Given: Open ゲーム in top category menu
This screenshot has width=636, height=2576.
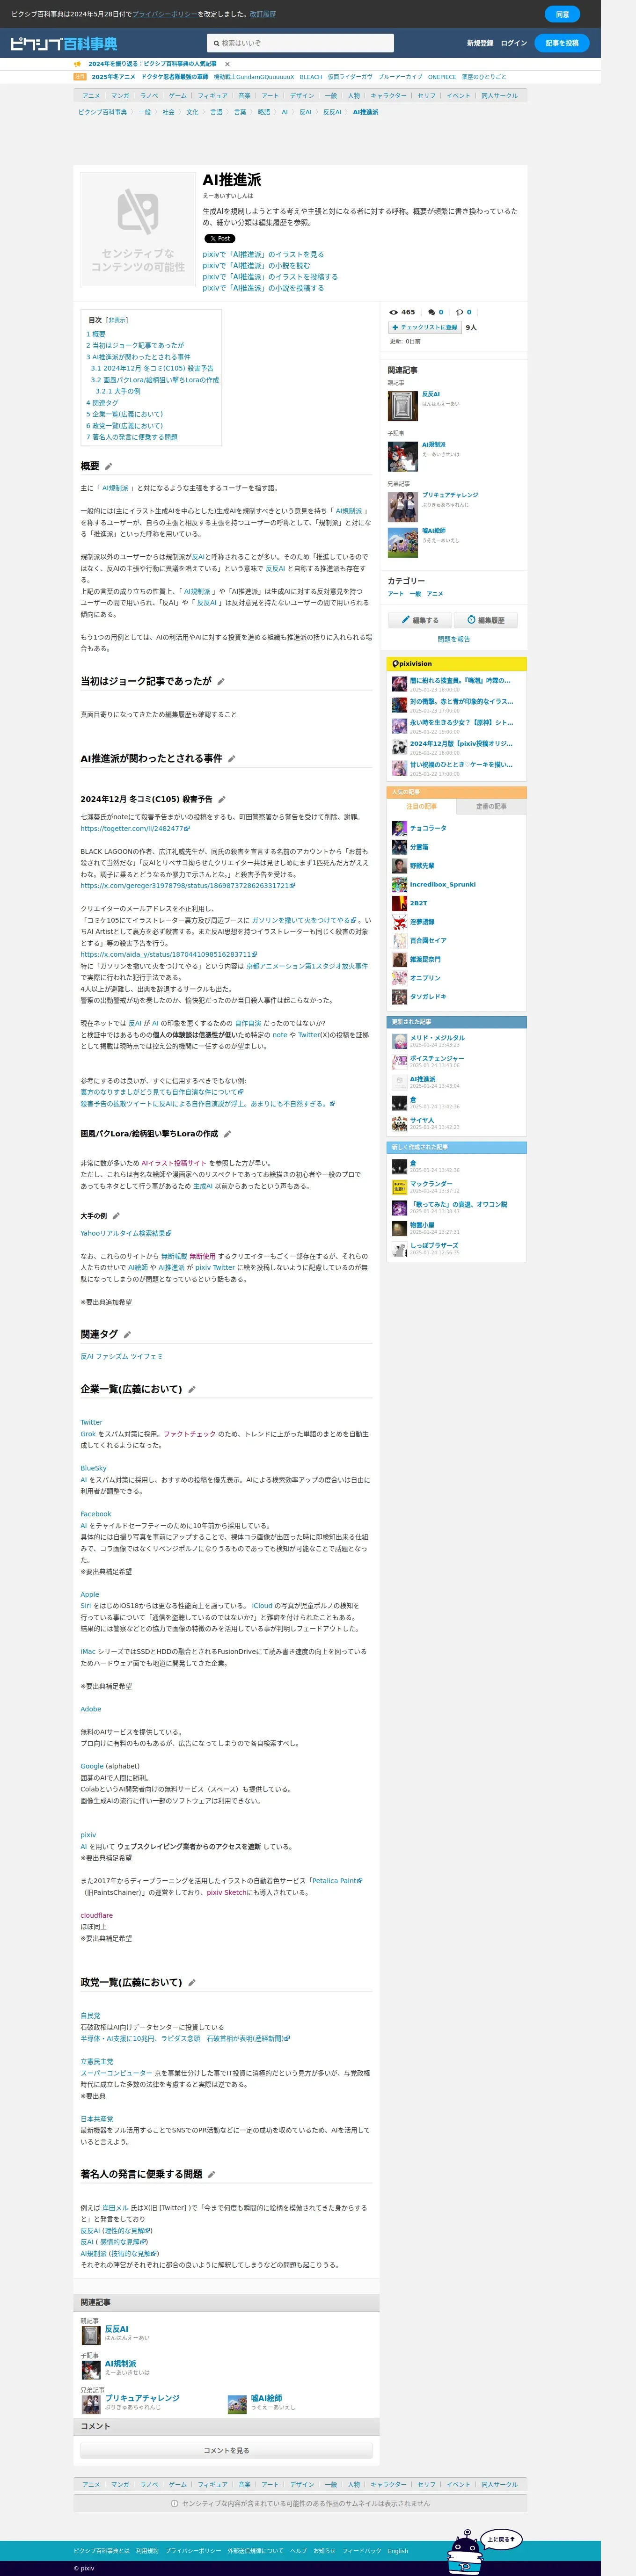Looking at the screenshot, I should coord(178,96).
